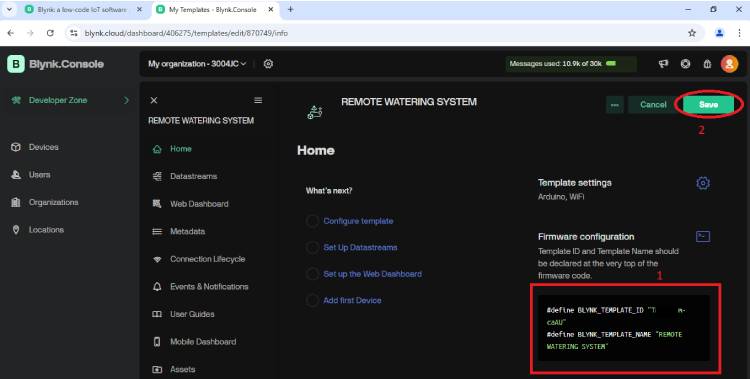Click the green Save button
This screenshot has width=750, height=379.
708,104
